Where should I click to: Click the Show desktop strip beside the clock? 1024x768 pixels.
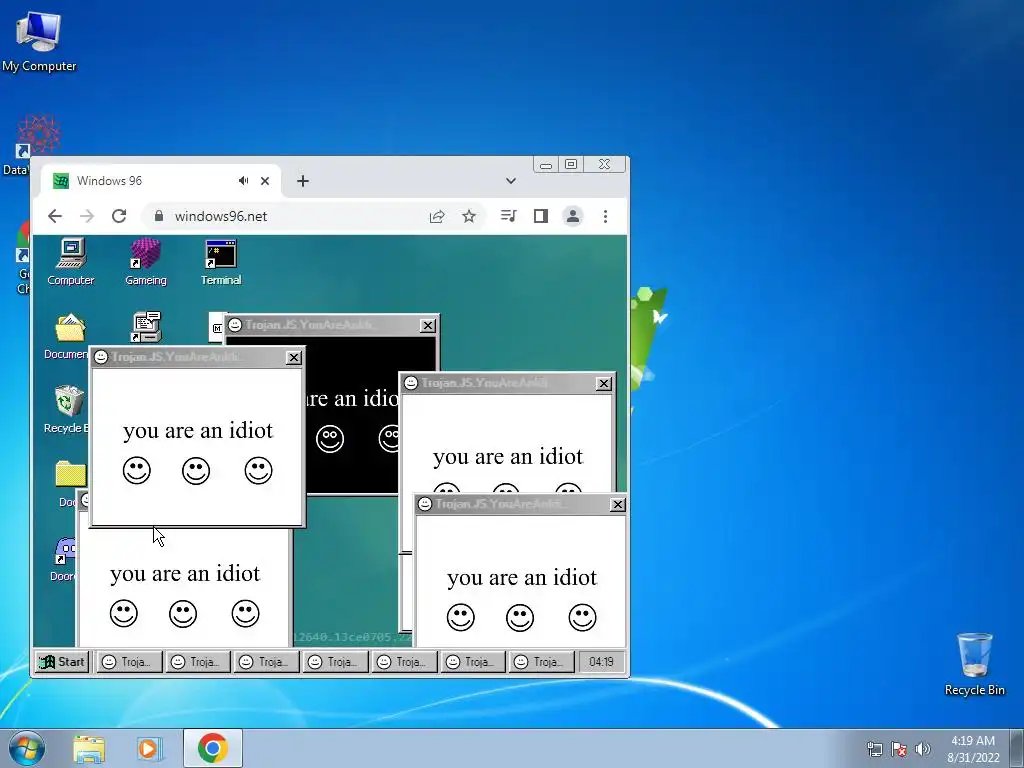[1017, 748]
